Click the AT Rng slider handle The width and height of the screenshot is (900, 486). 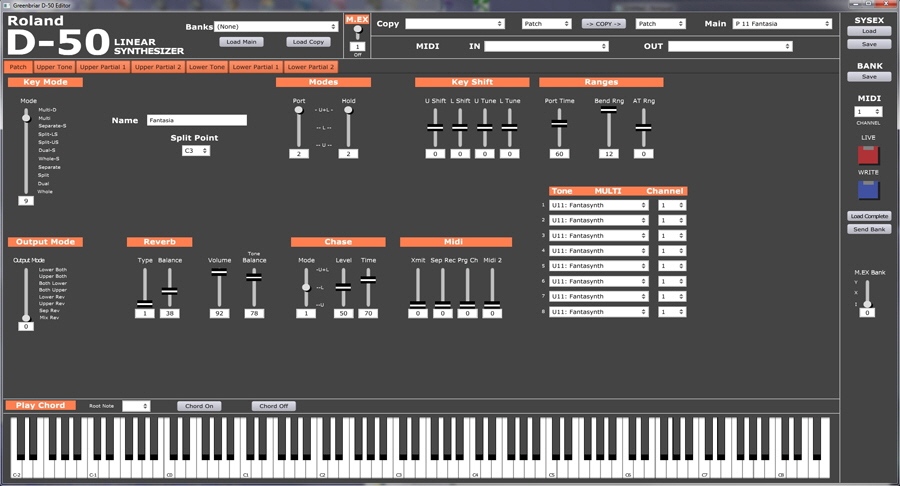pyautogui.click(x=643, y=127)
